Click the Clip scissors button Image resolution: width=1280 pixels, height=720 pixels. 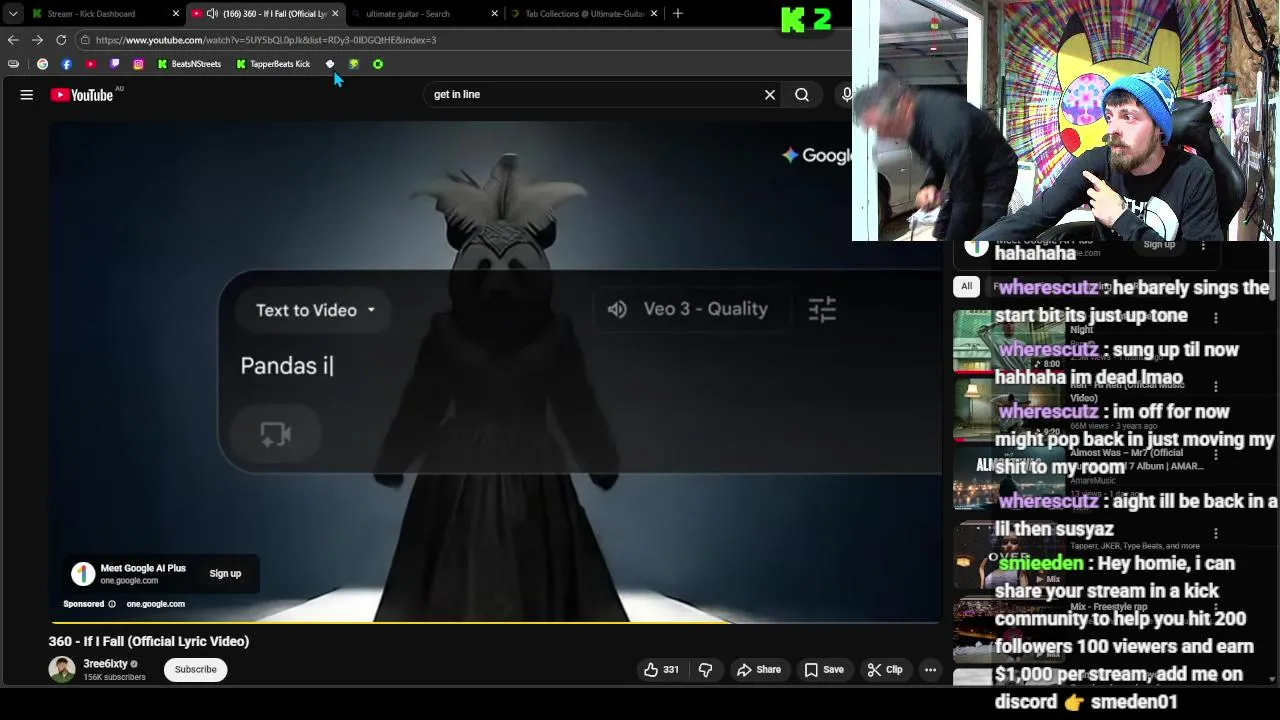coord(885,670)
